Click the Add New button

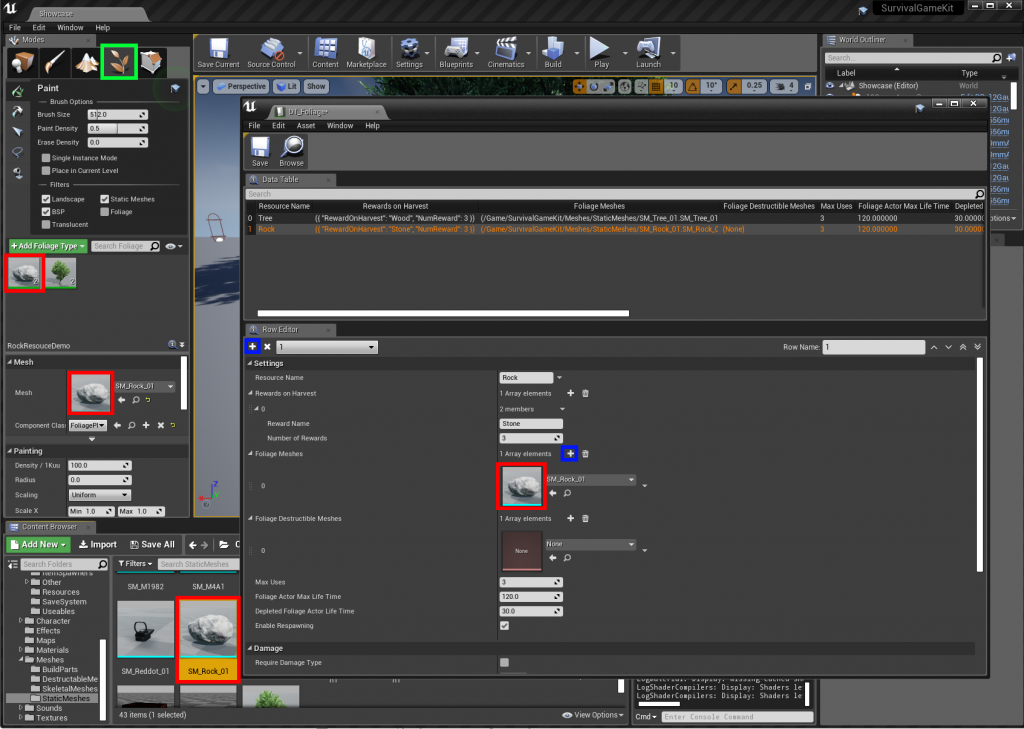pos(39,544)
